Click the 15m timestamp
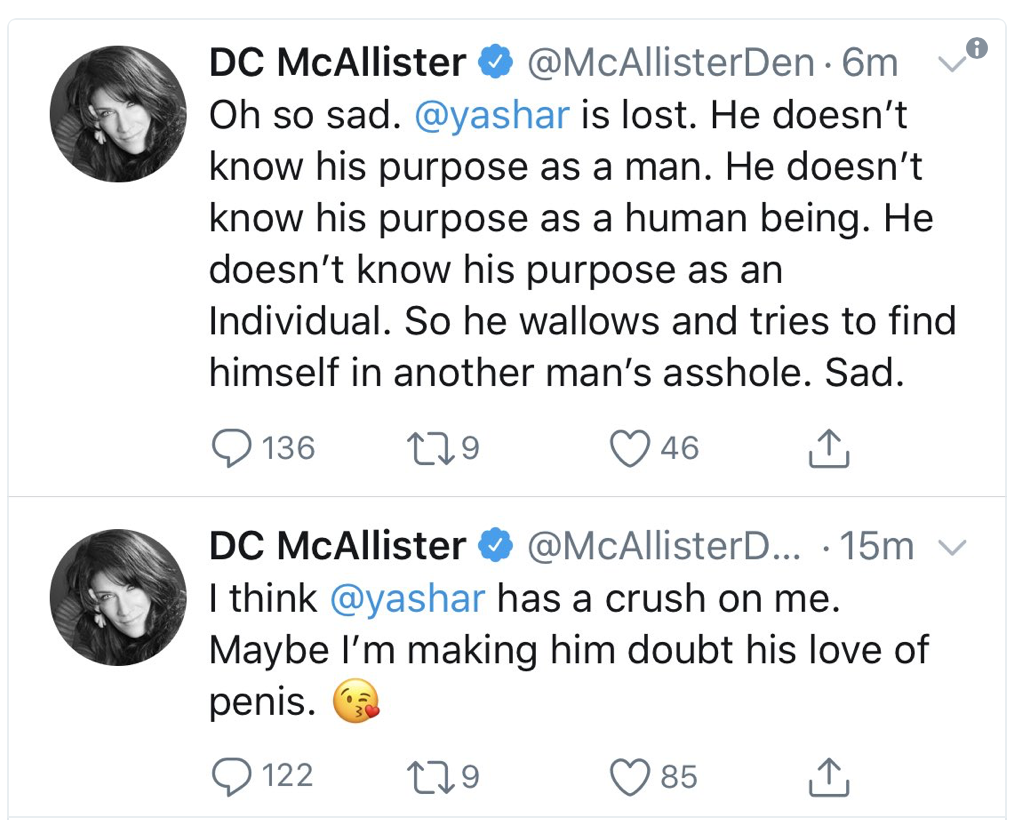 coord(877,546)
